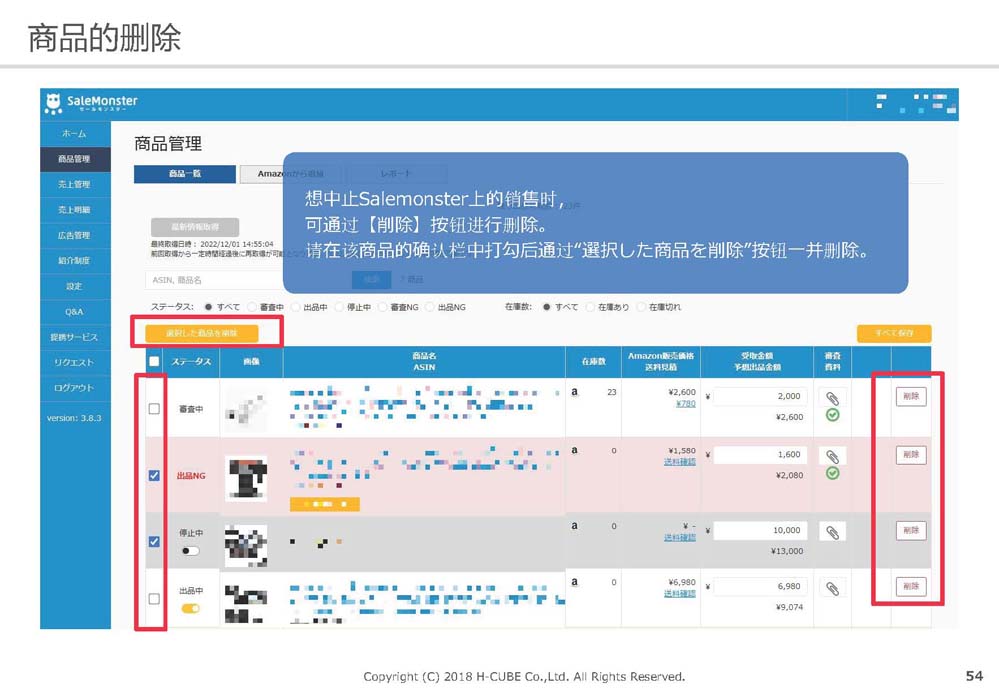
Task: Open 紹介制度 in the sidebar
Action: [75, 261]
